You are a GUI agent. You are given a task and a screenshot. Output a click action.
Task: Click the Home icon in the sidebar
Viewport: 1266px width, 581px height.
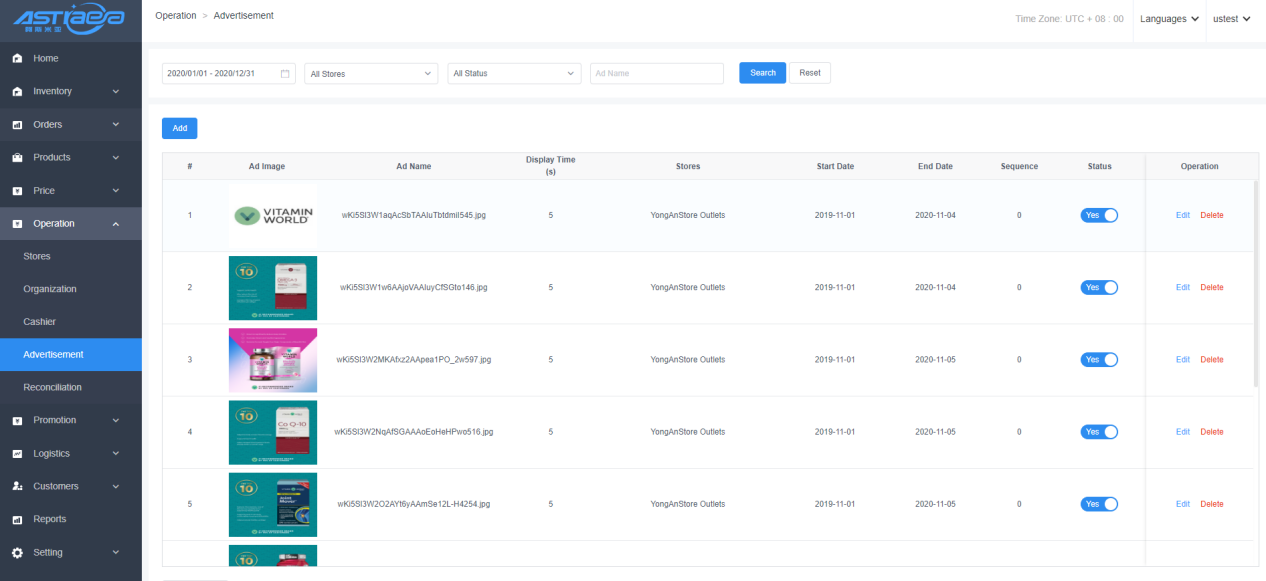17,59
